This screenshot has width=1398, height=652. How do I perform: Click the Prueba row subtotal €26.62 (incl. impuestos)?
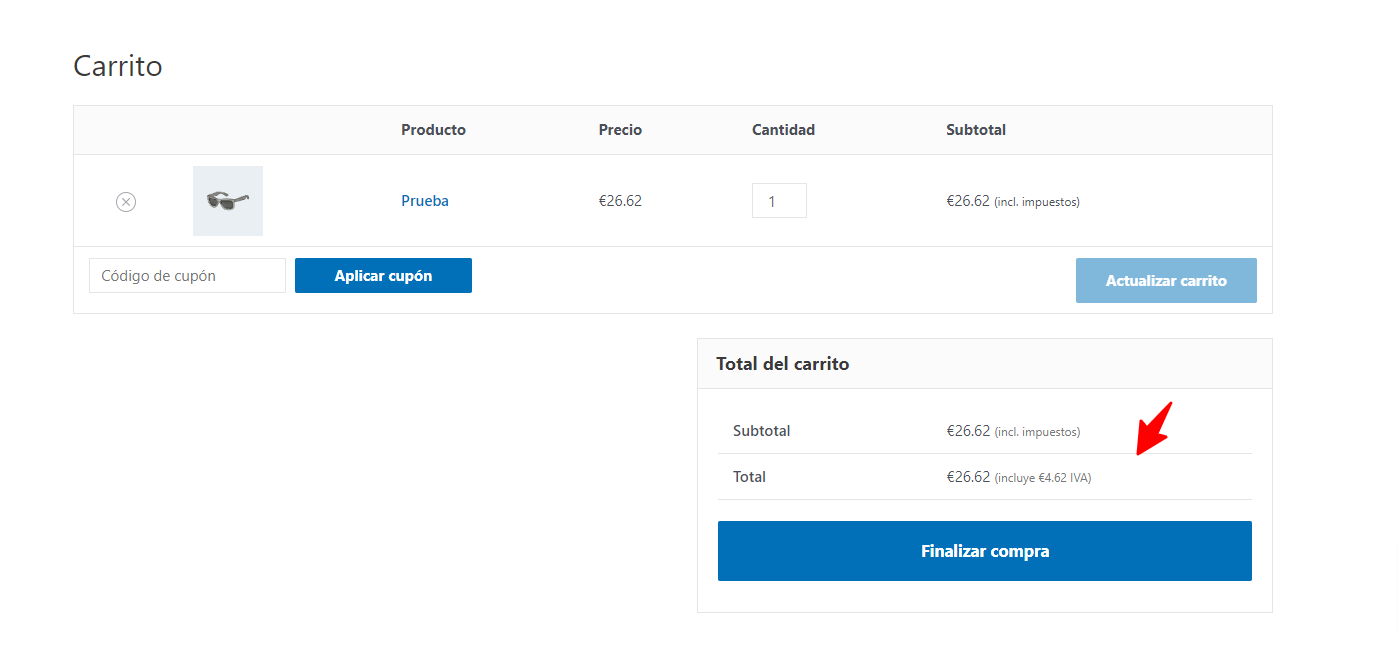click(1013, 201)
